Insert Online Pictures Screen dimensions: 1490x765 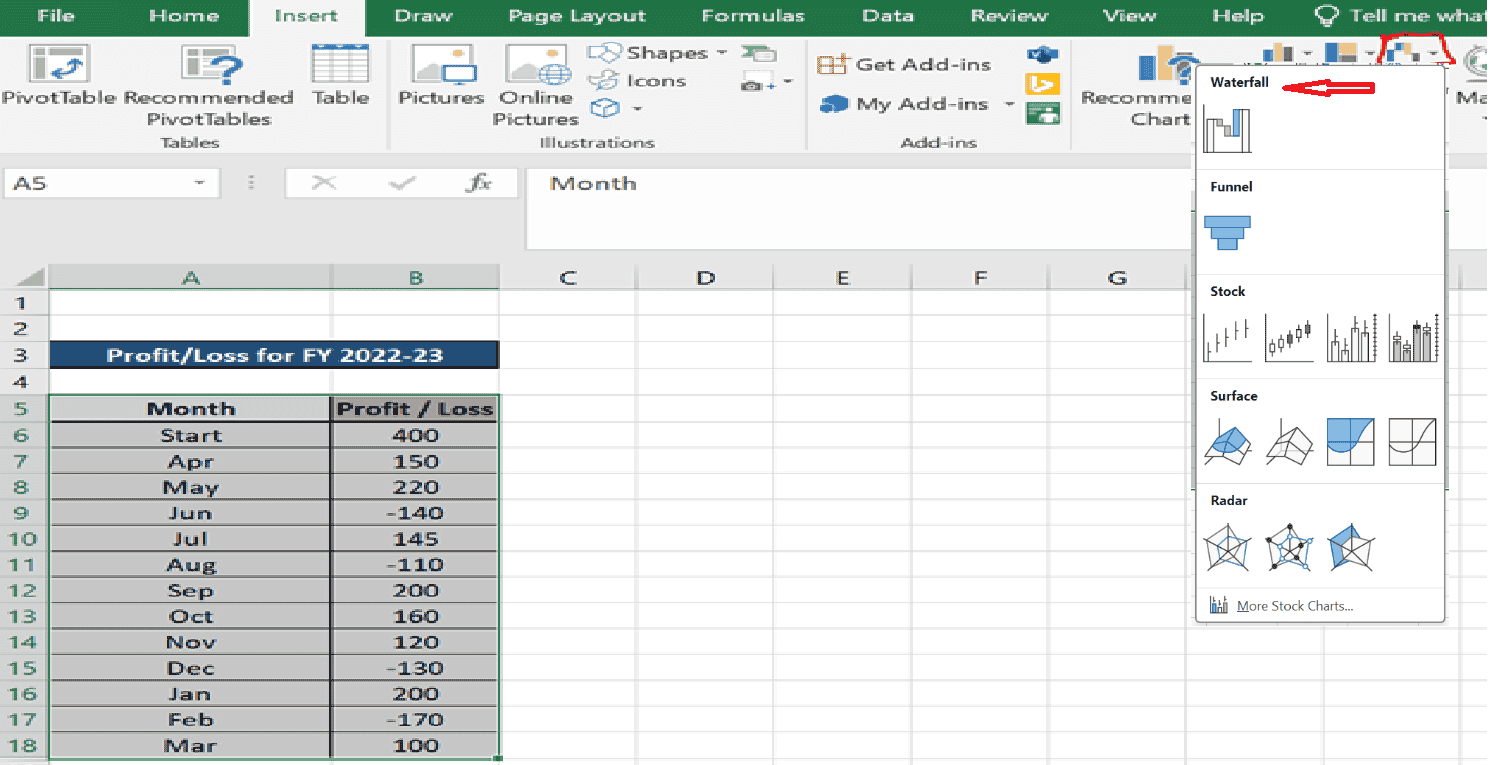536,80
